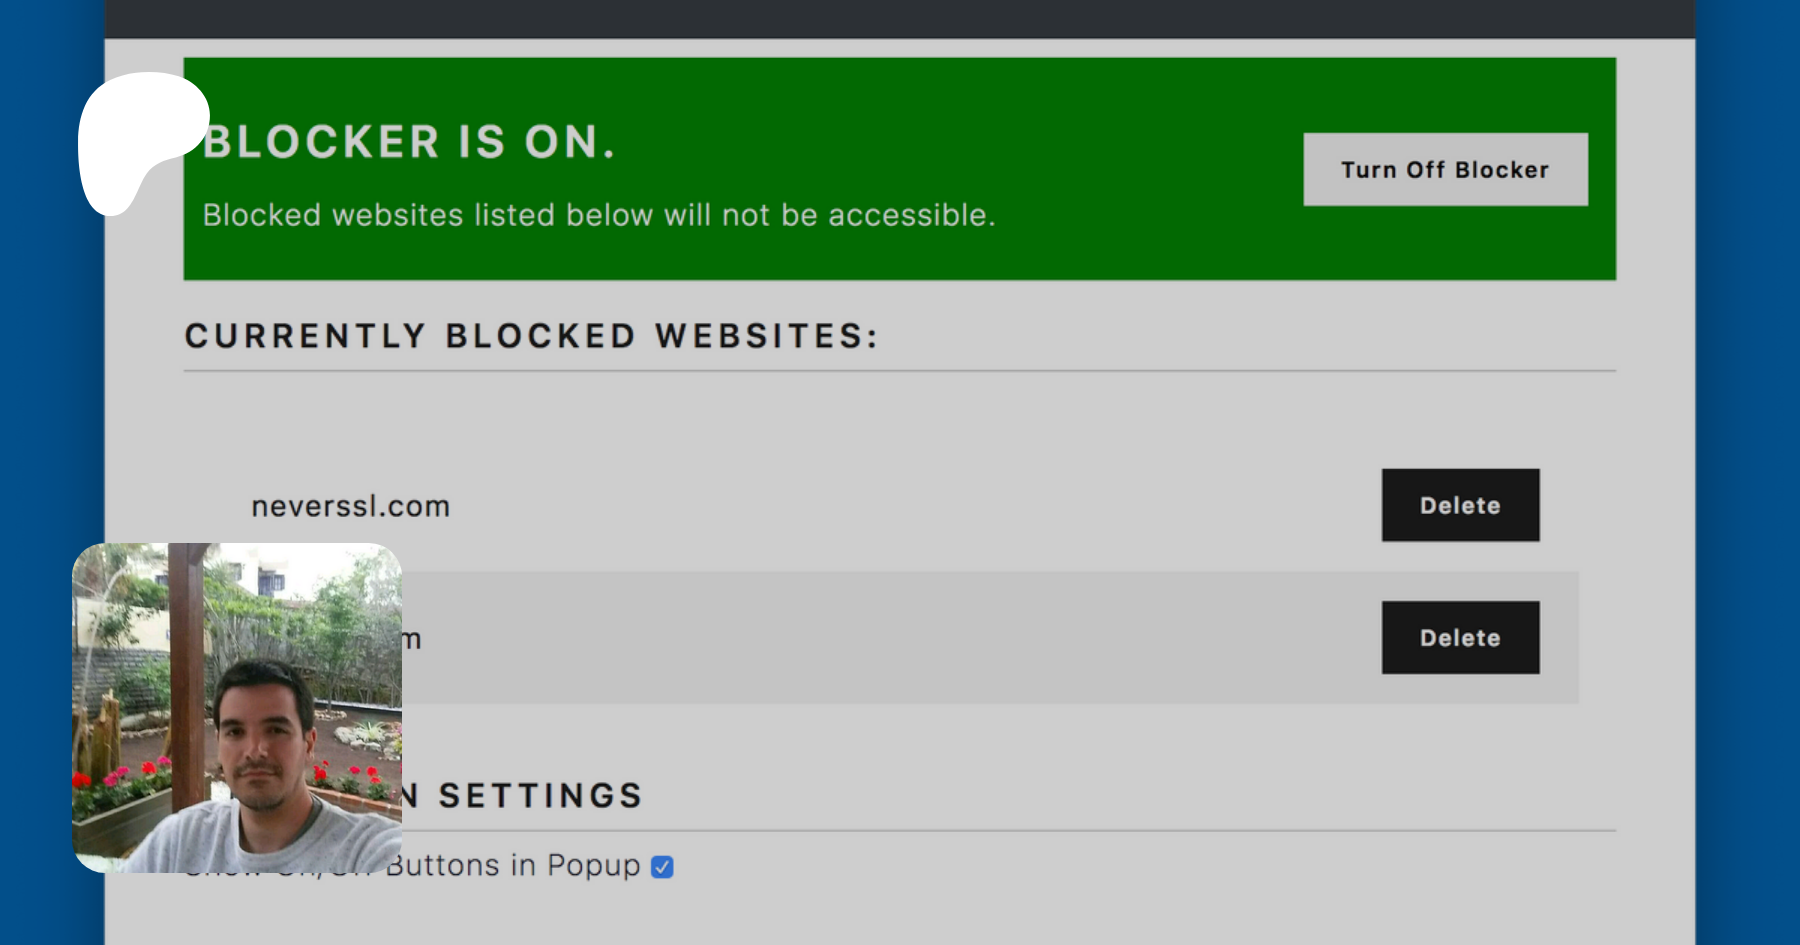The image size is (1800, 945).
Task: Click the BLOCKER IS ON heading
Action: 409,143
